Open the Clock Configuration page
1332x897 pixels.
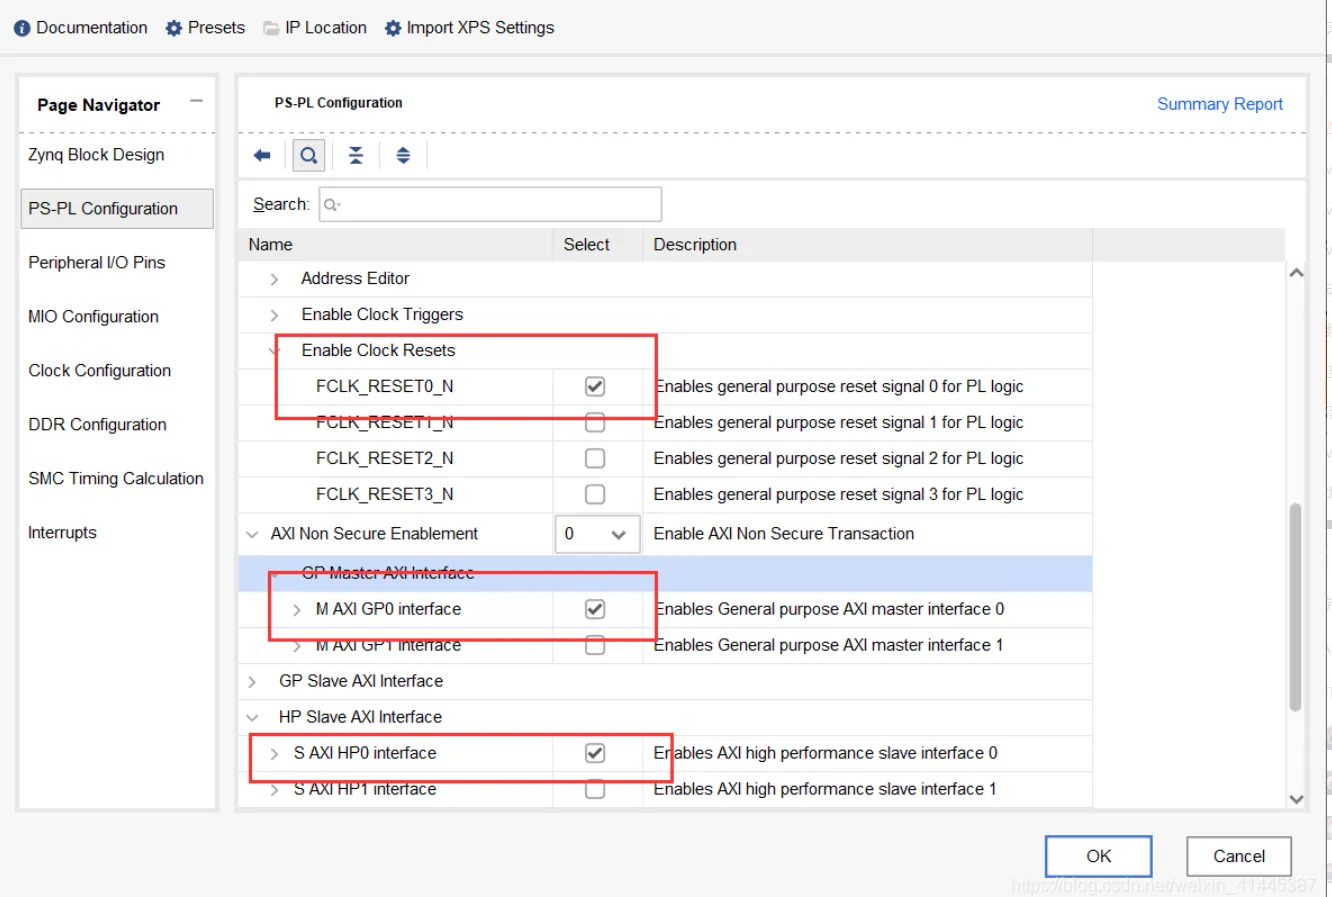click(x=100, y=371)
